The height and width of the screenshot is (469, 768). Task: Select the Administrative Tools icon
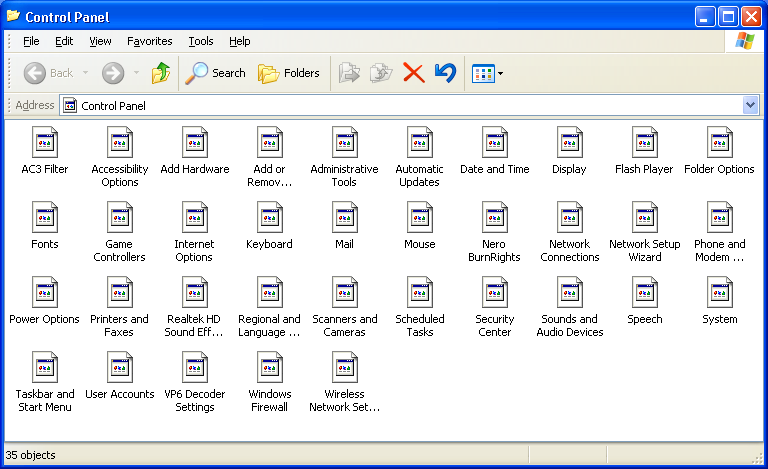(344, 142)
